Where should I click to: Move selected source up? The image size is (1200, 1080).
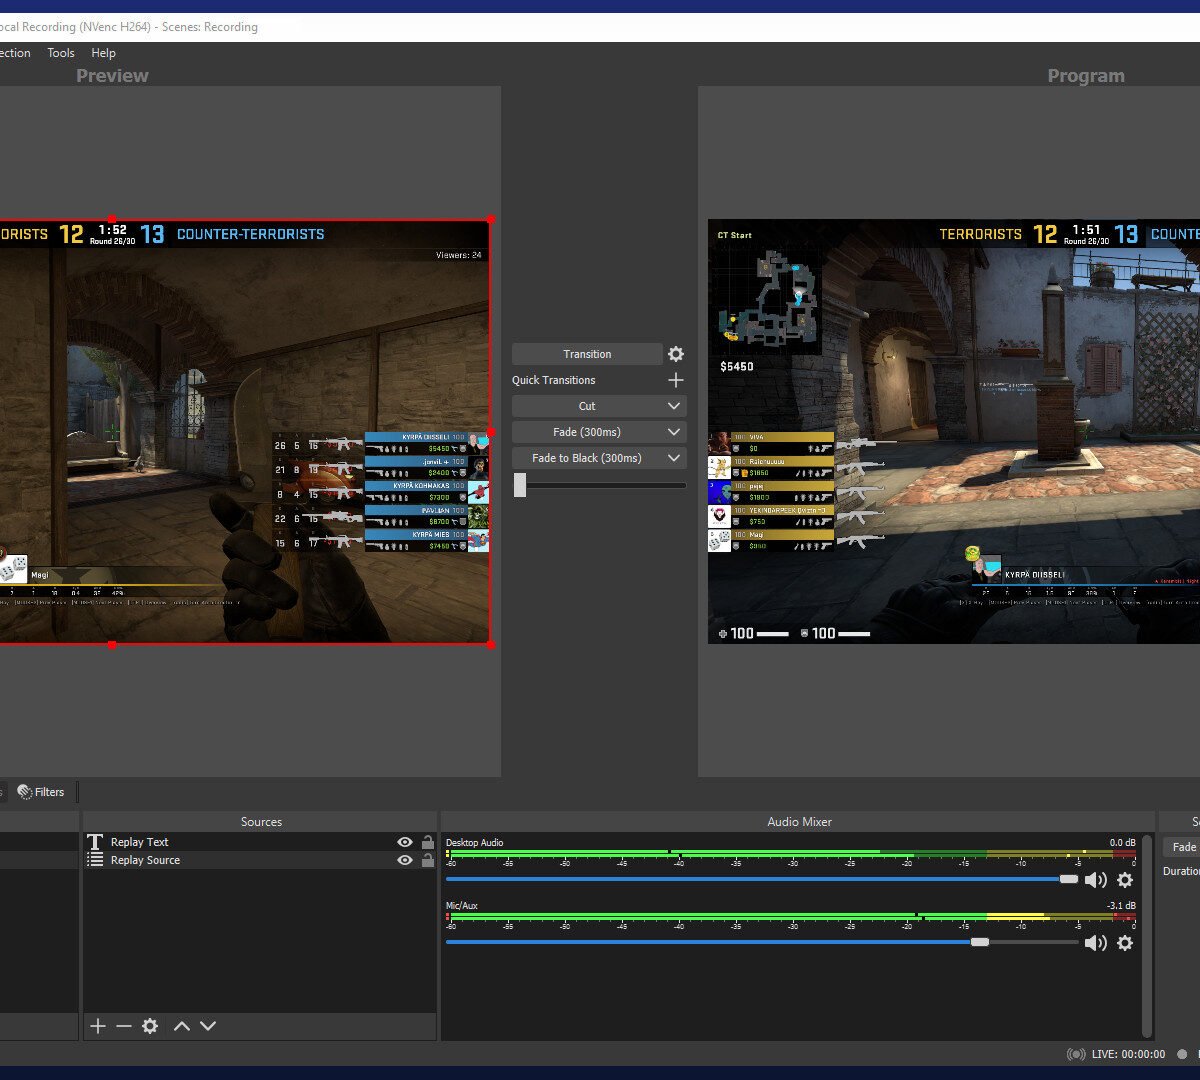coord(182,1026)
